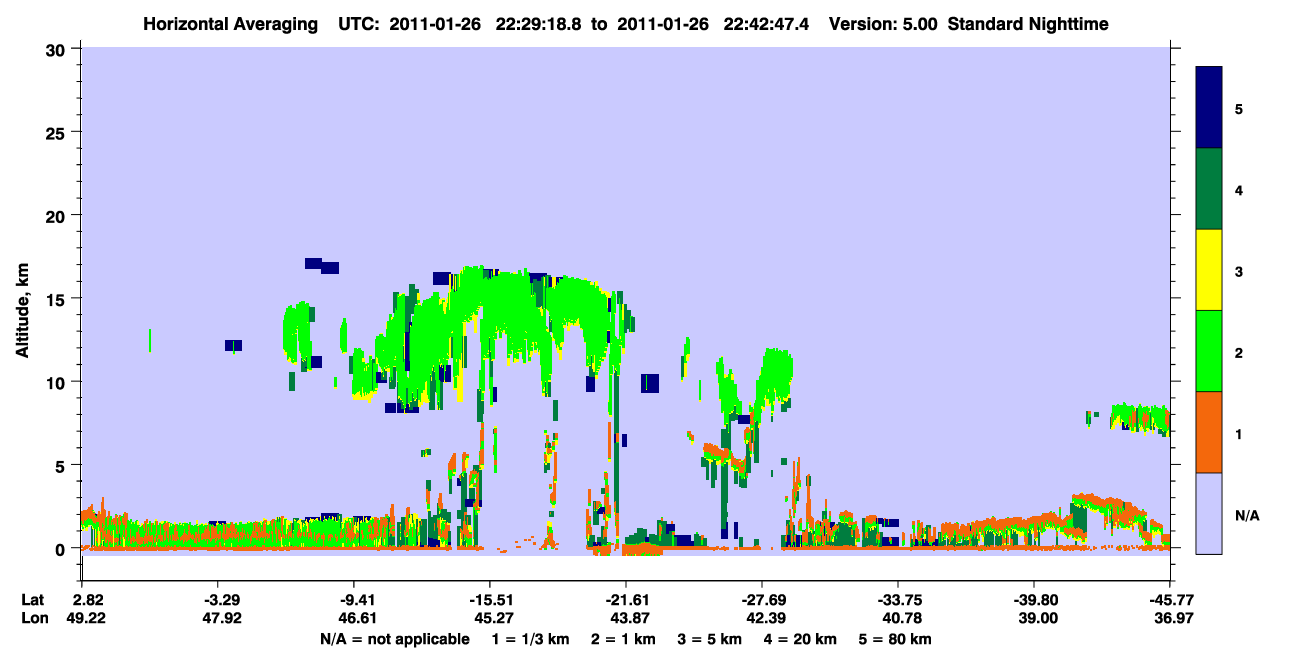Image resolution: width=1300 pixels, height=667 pixels.
Task: Click the '2 = 1 km' legend entry
Action: (622, 638)
